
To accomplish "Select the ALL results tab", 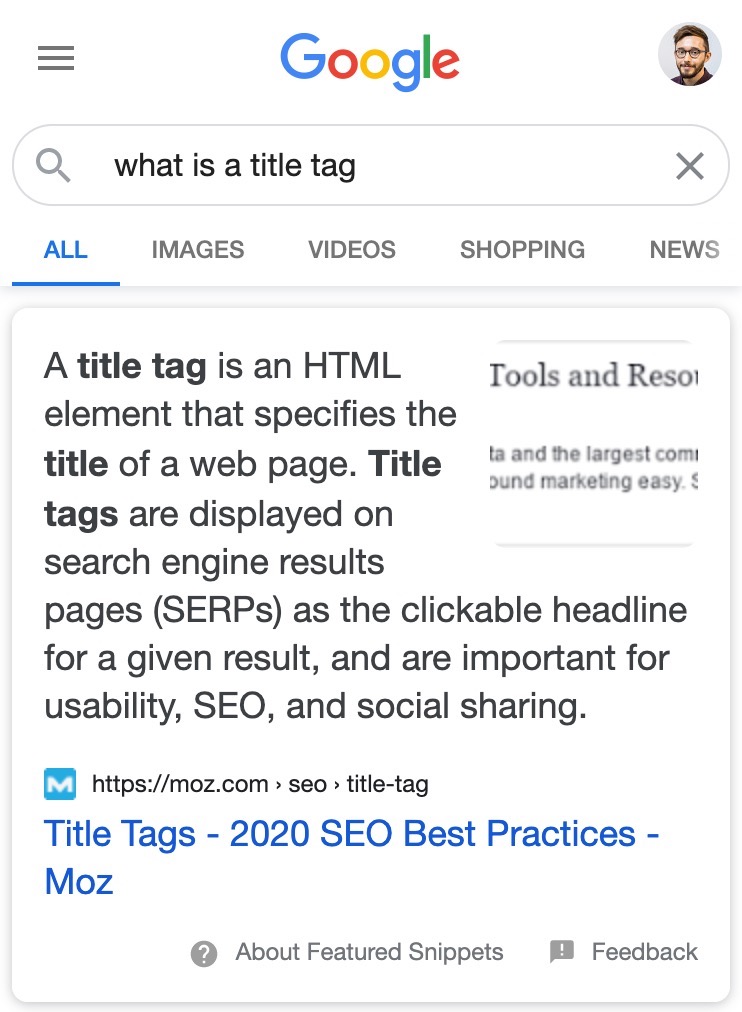I will pyautogui.click(x=66, y=250).
